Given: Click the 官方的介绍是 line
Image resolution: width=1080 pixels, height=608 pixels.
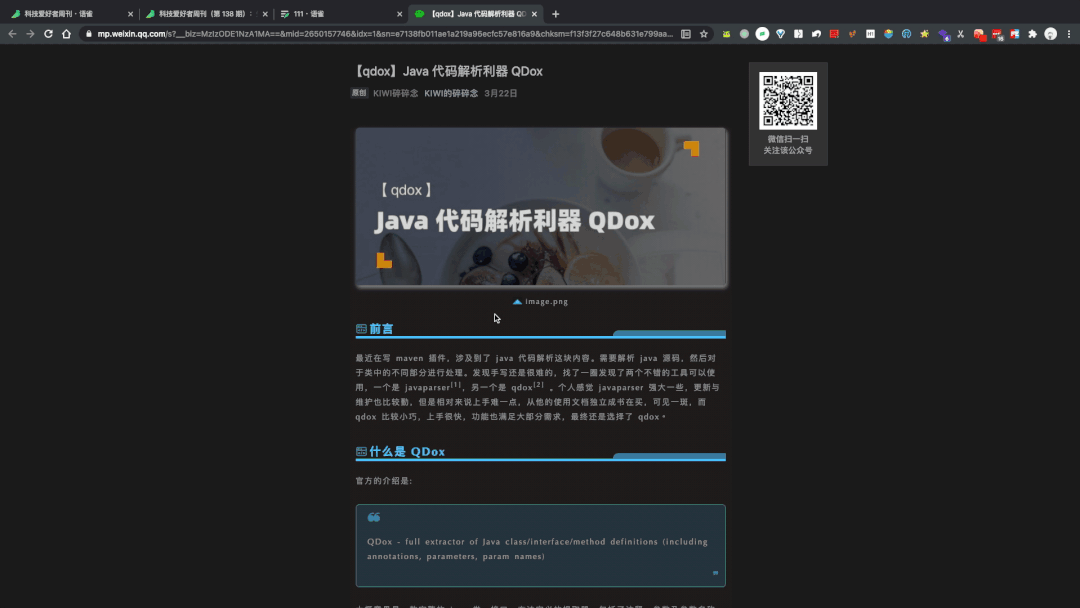Looking at the screenshot, I should pos(384,481).
